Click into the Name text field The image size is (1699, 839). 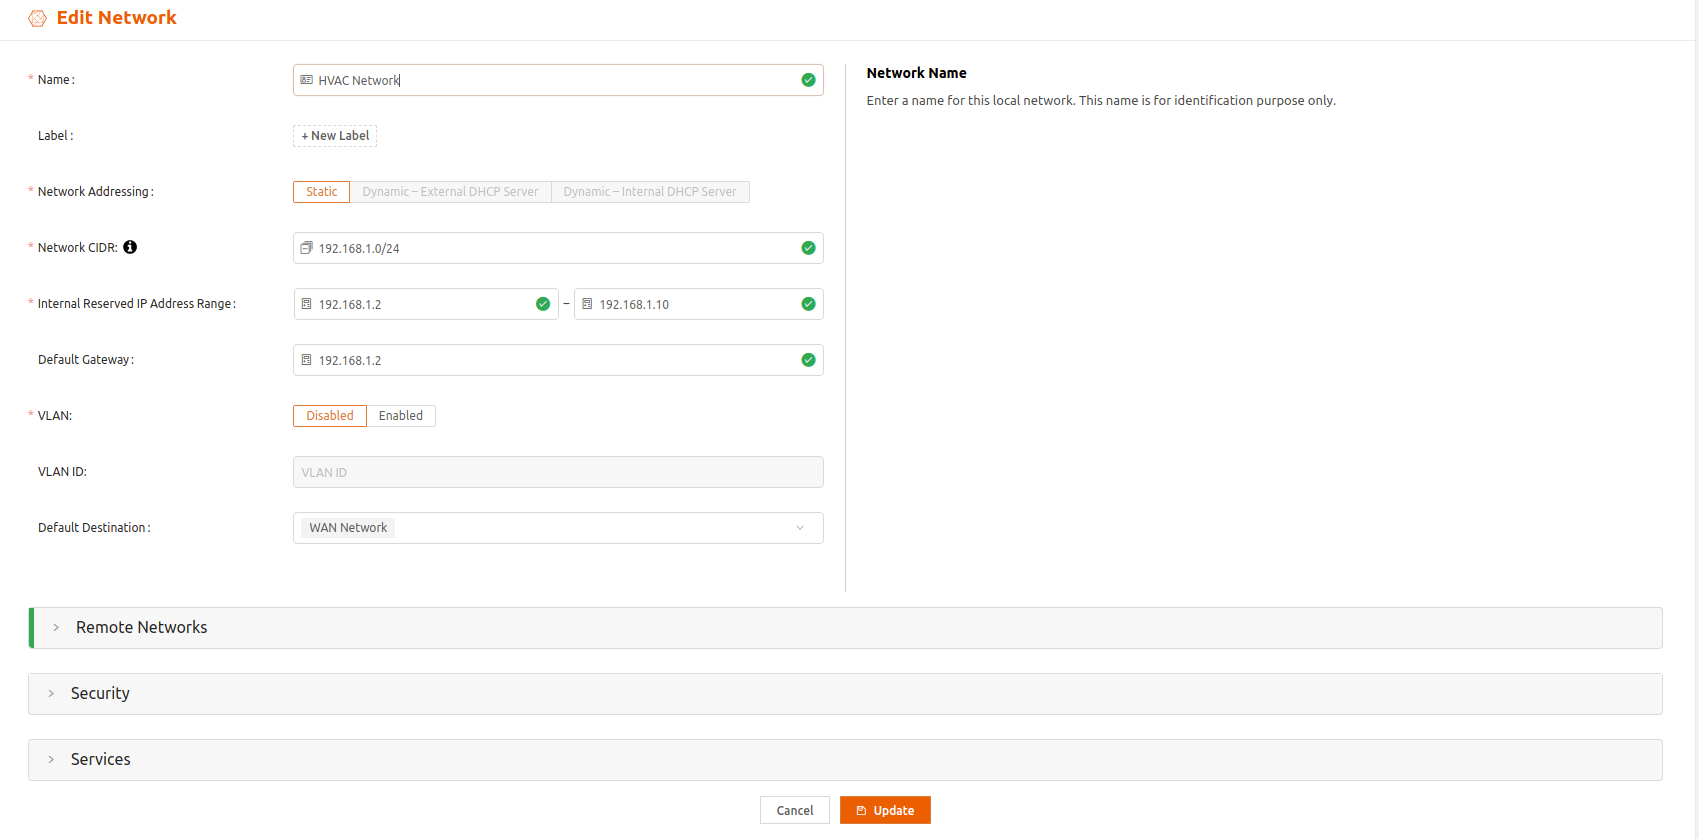click(558, 80)
